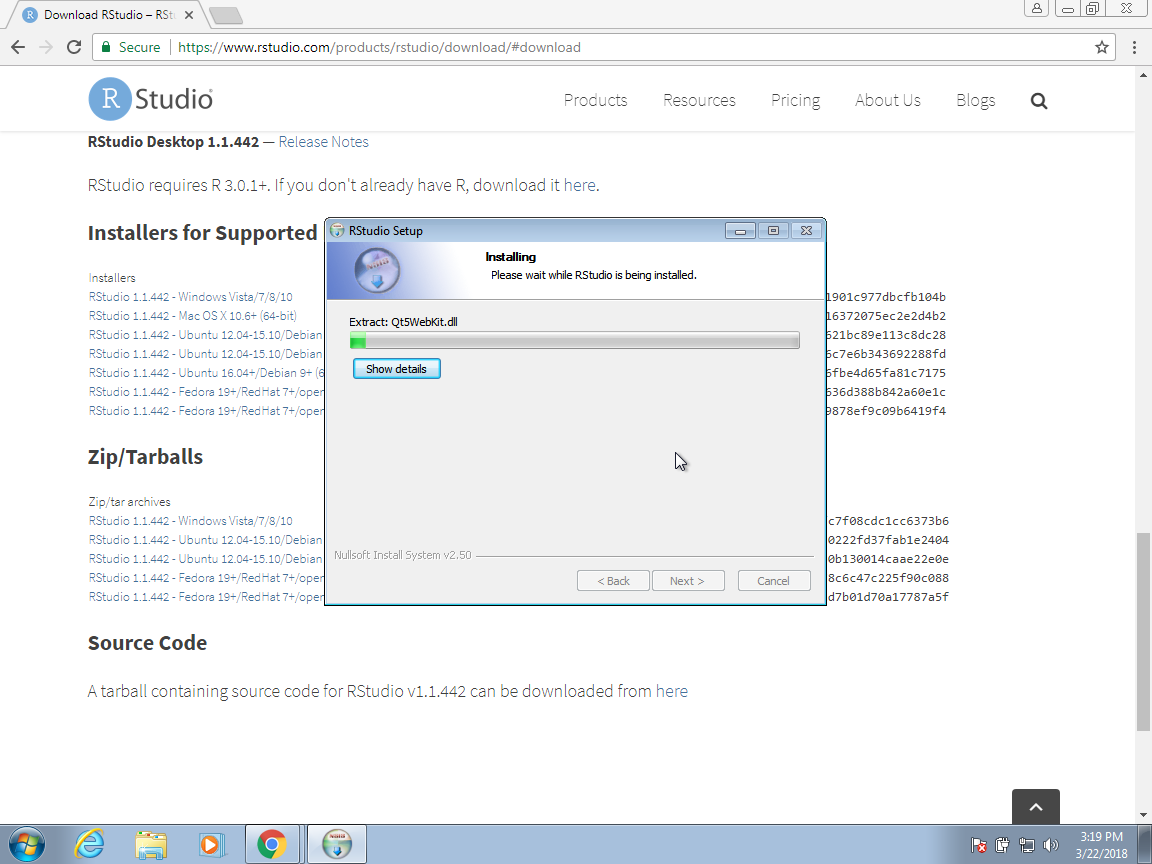1152x864 pixels.
Task: Click the Mac OS X 10.6+ installer link
Action: 192,316
